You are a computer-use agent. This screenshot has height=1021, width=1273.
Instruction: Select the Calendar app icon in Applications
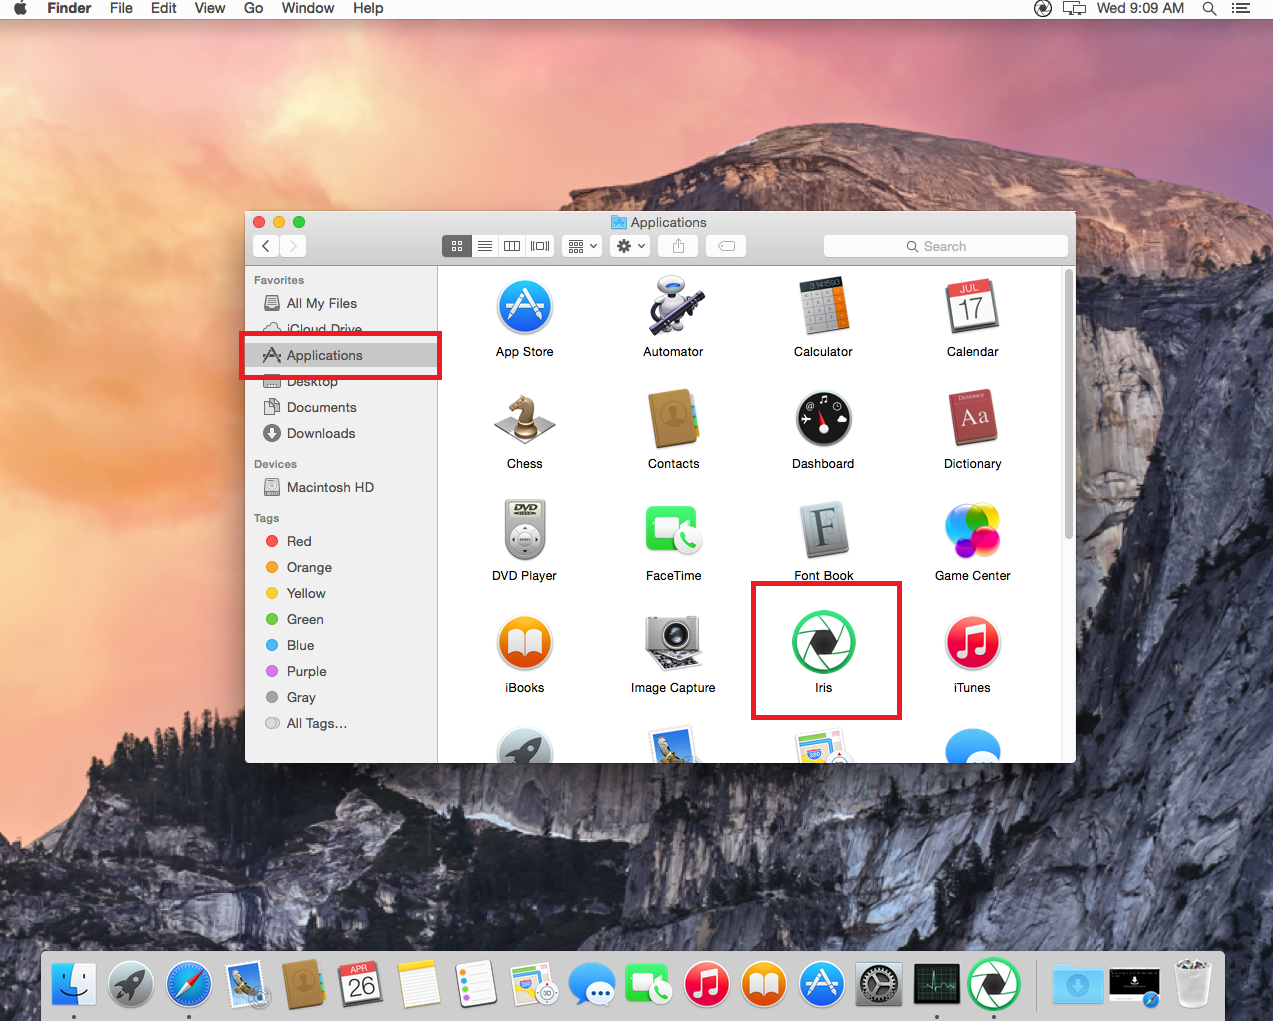[972, 306]
